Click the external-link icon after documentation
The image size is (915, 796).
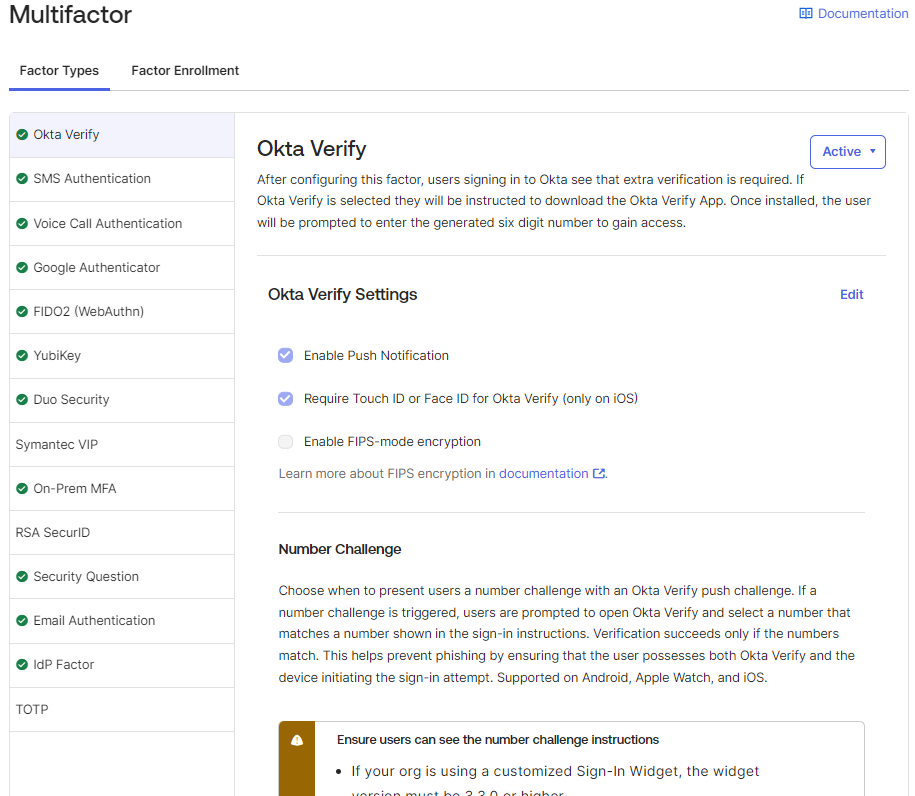pos(598,473)
